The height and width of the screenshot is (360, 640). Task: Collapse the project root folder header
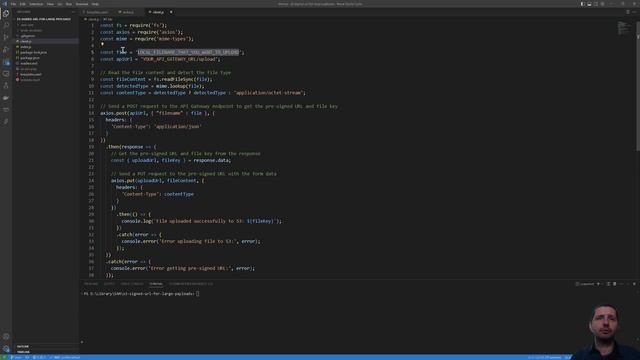coord(45,19)
